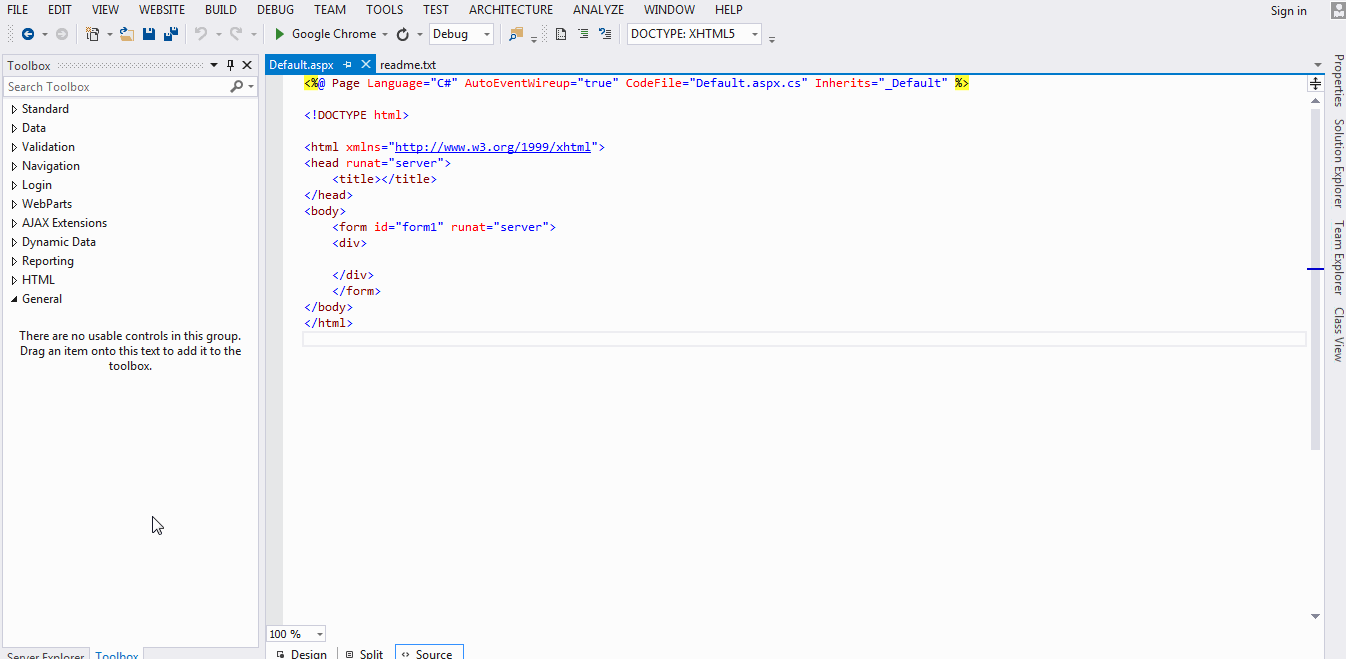Open the Debug configuration dropdown

[462, 34]
